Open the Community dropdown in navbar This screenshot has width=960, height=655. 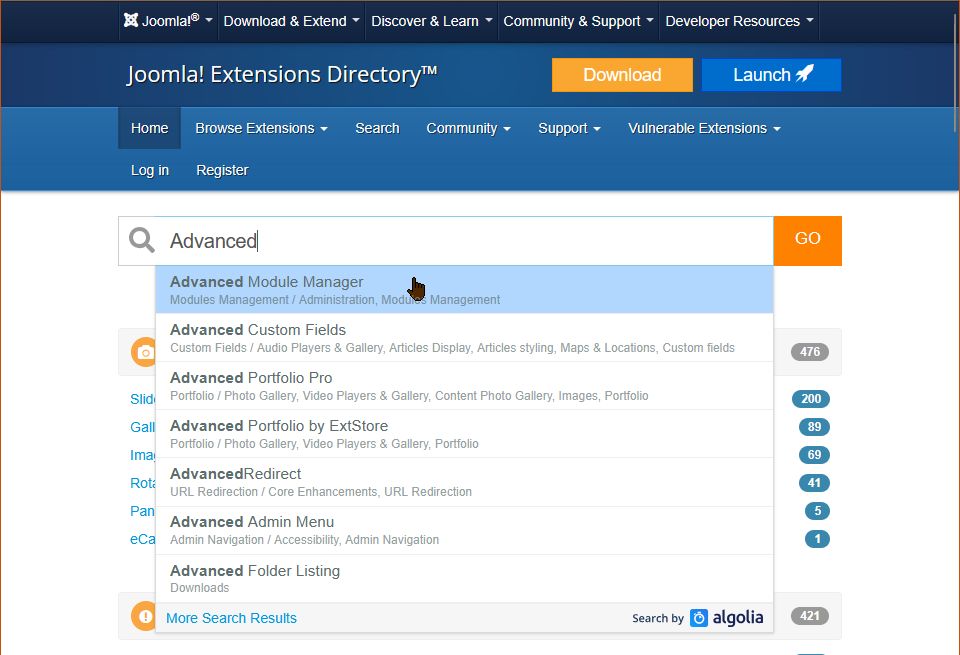468,128
